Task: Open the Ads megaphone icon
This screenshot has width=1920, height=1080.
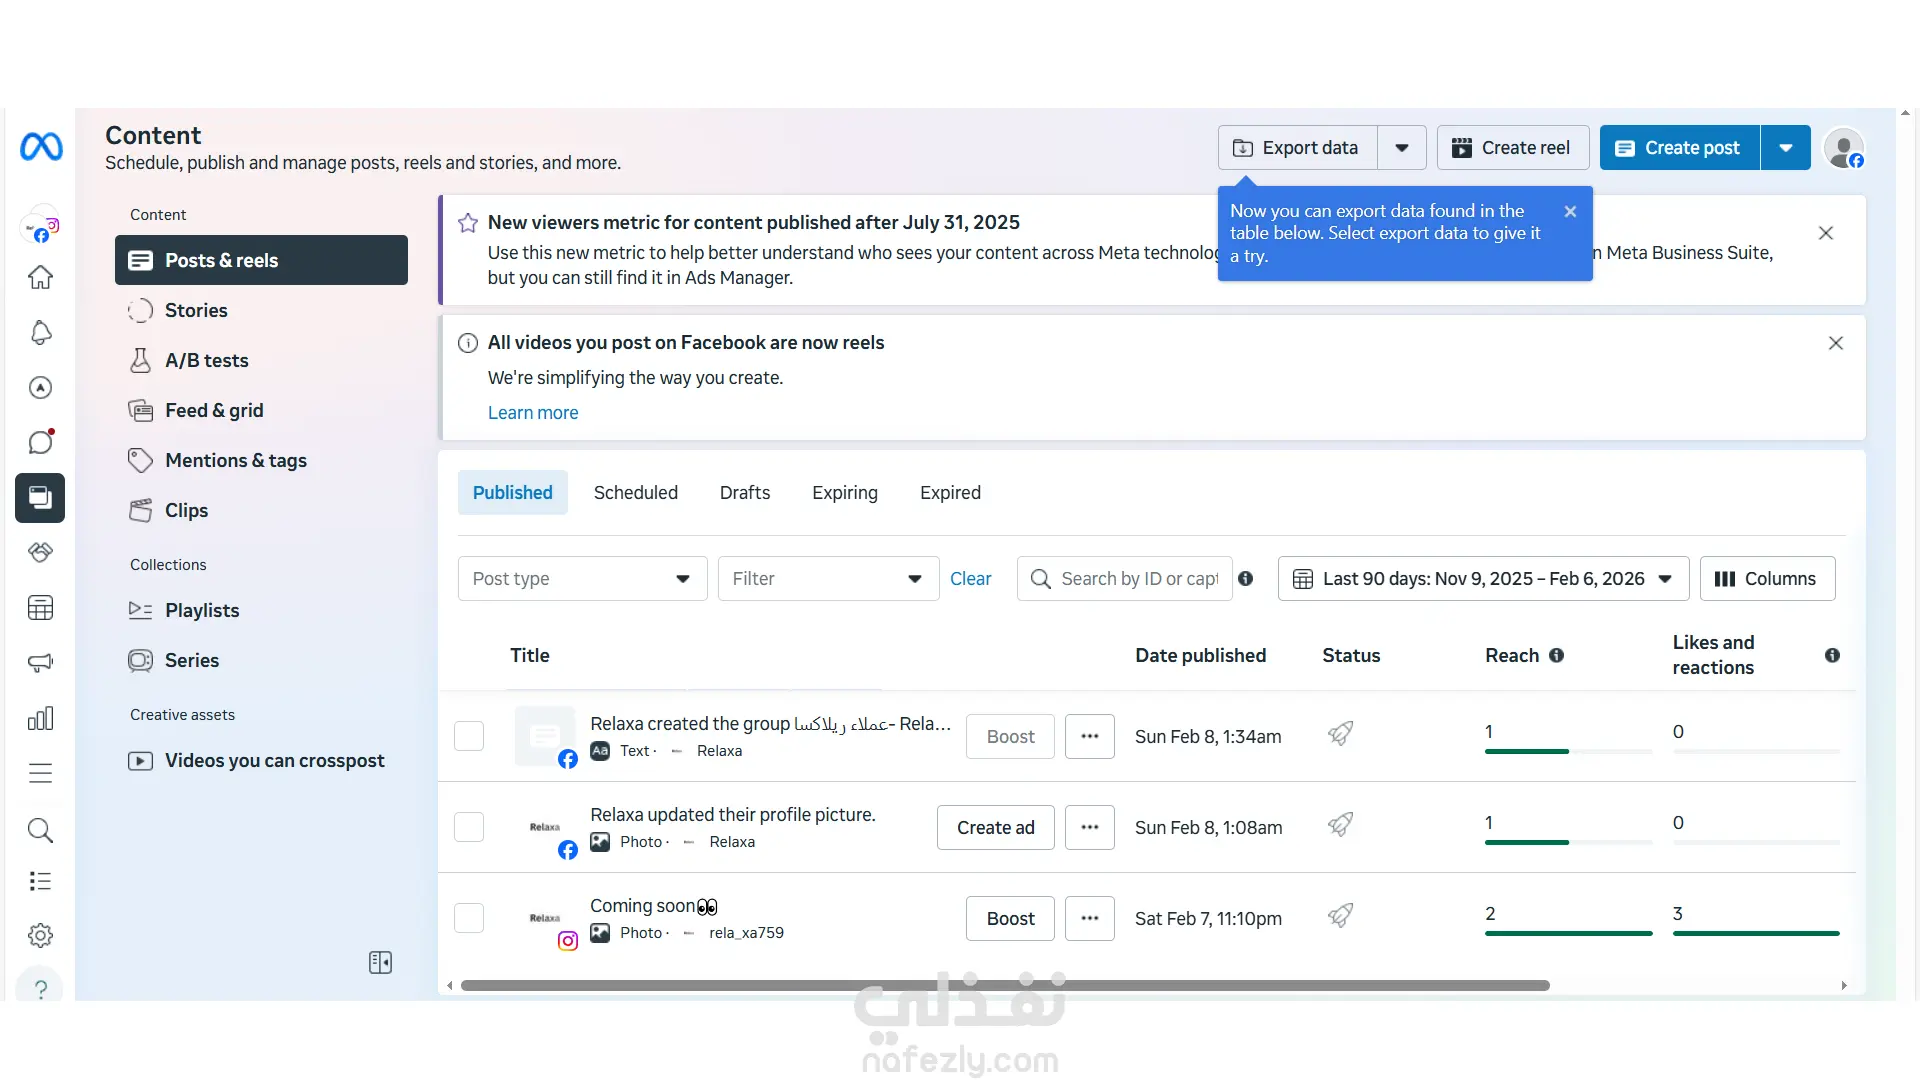Action: [40, 662]
